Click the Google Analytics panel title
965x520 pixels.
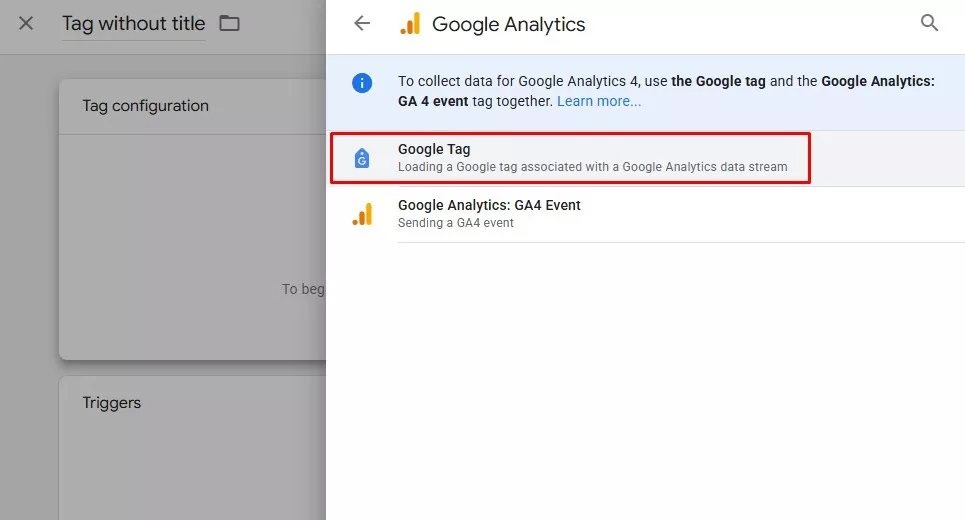pyautogui.click(x=508, y=24)
